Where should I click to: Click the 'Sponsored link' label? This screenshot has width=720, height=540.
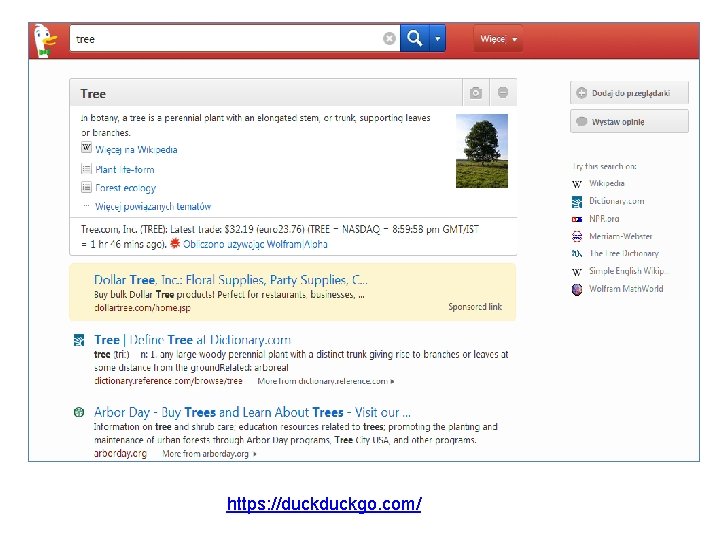pos(475,307)
